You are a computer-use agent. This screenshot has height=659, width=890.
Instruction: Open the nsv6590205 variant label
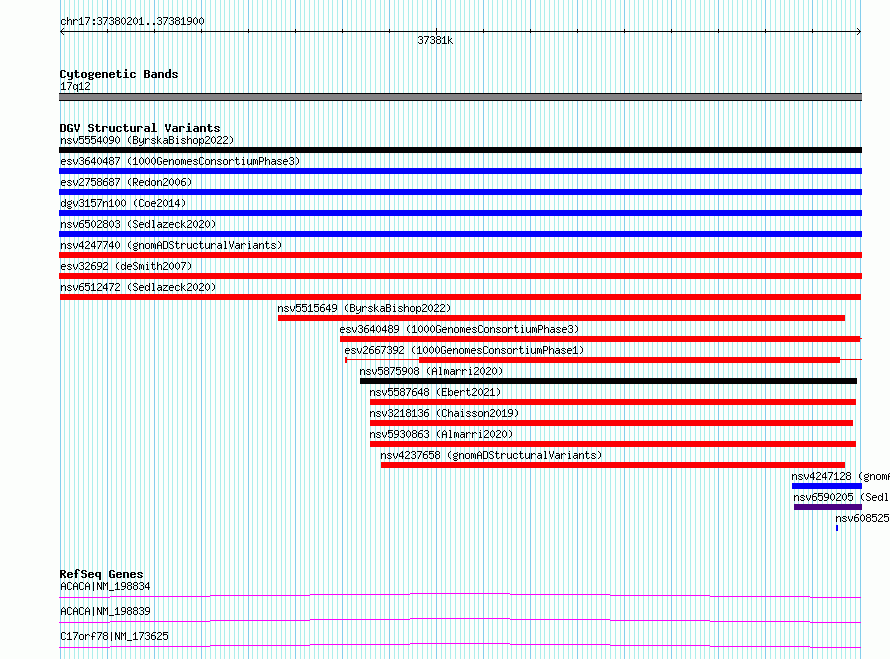841,497
